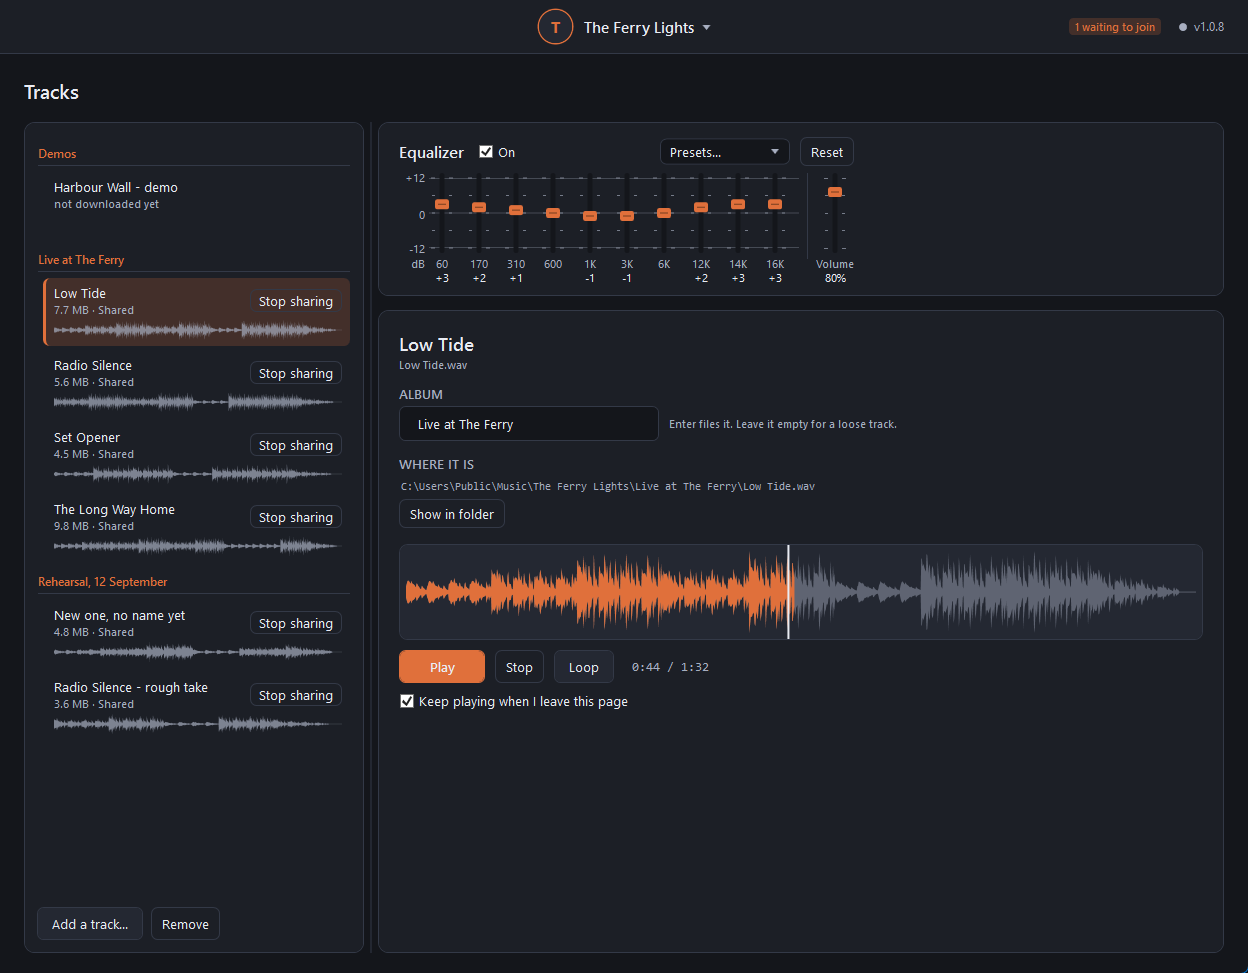Open the '1 waiting to join' badge
1248x973 pixels.
coord(1115,27)
